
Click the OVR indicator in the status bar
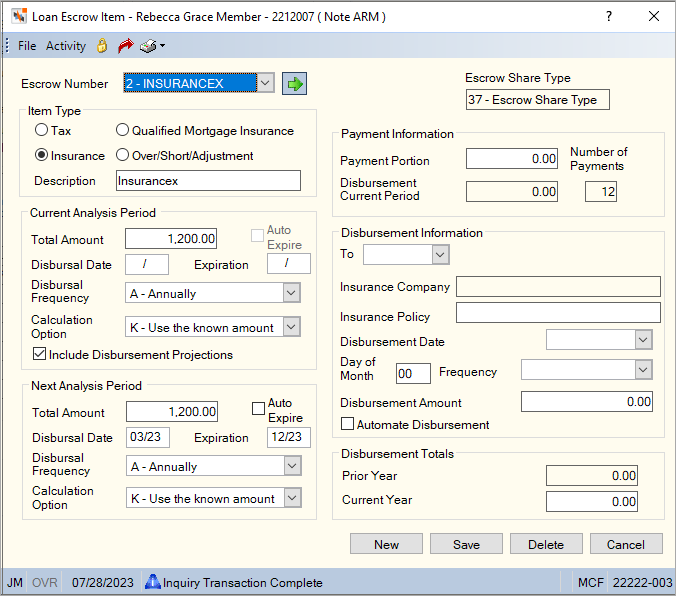pos(44,583)
